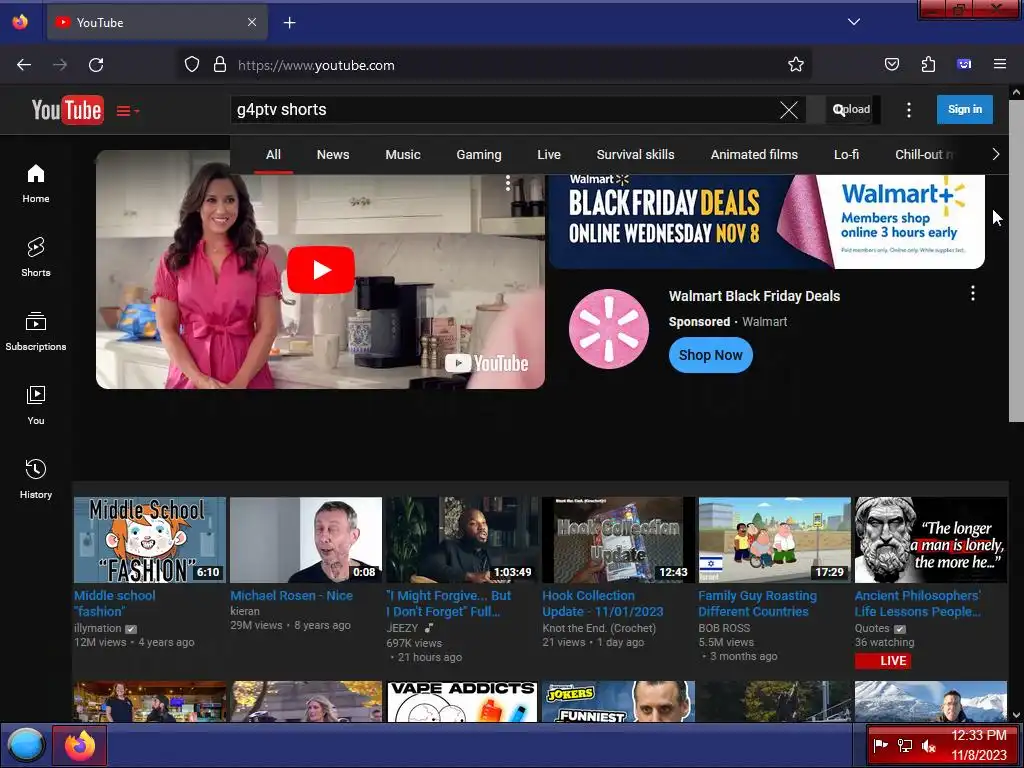Viewport: 1024px width, 768px height.
Task: Open the YouTube logo home link
Action: (x=67, y=110)
